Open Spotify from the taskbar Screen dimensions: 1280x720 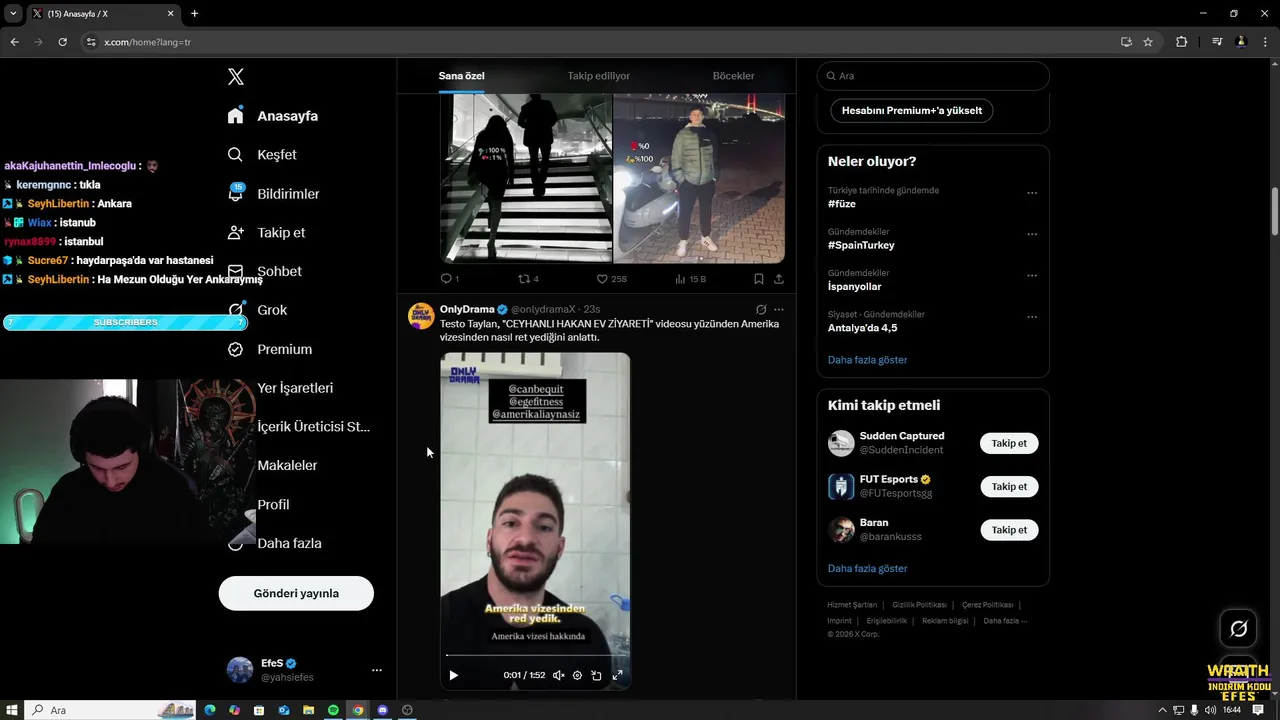tap(333, 710)
